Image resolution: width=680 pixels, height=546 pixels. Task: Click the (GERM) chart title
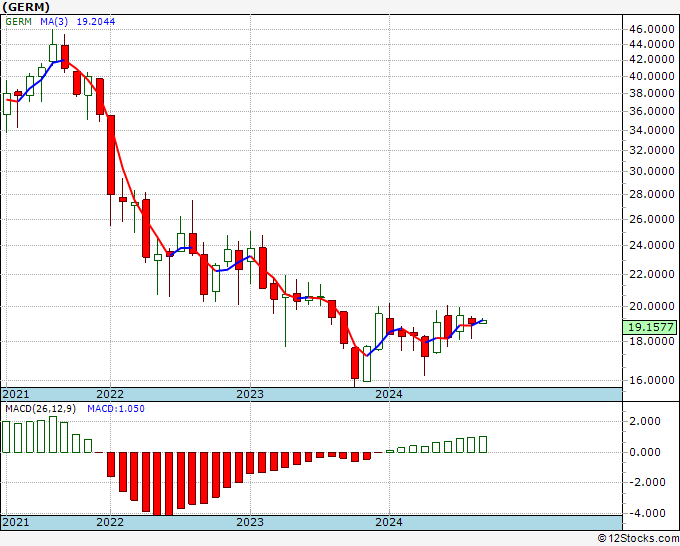(x=26, y=7)
